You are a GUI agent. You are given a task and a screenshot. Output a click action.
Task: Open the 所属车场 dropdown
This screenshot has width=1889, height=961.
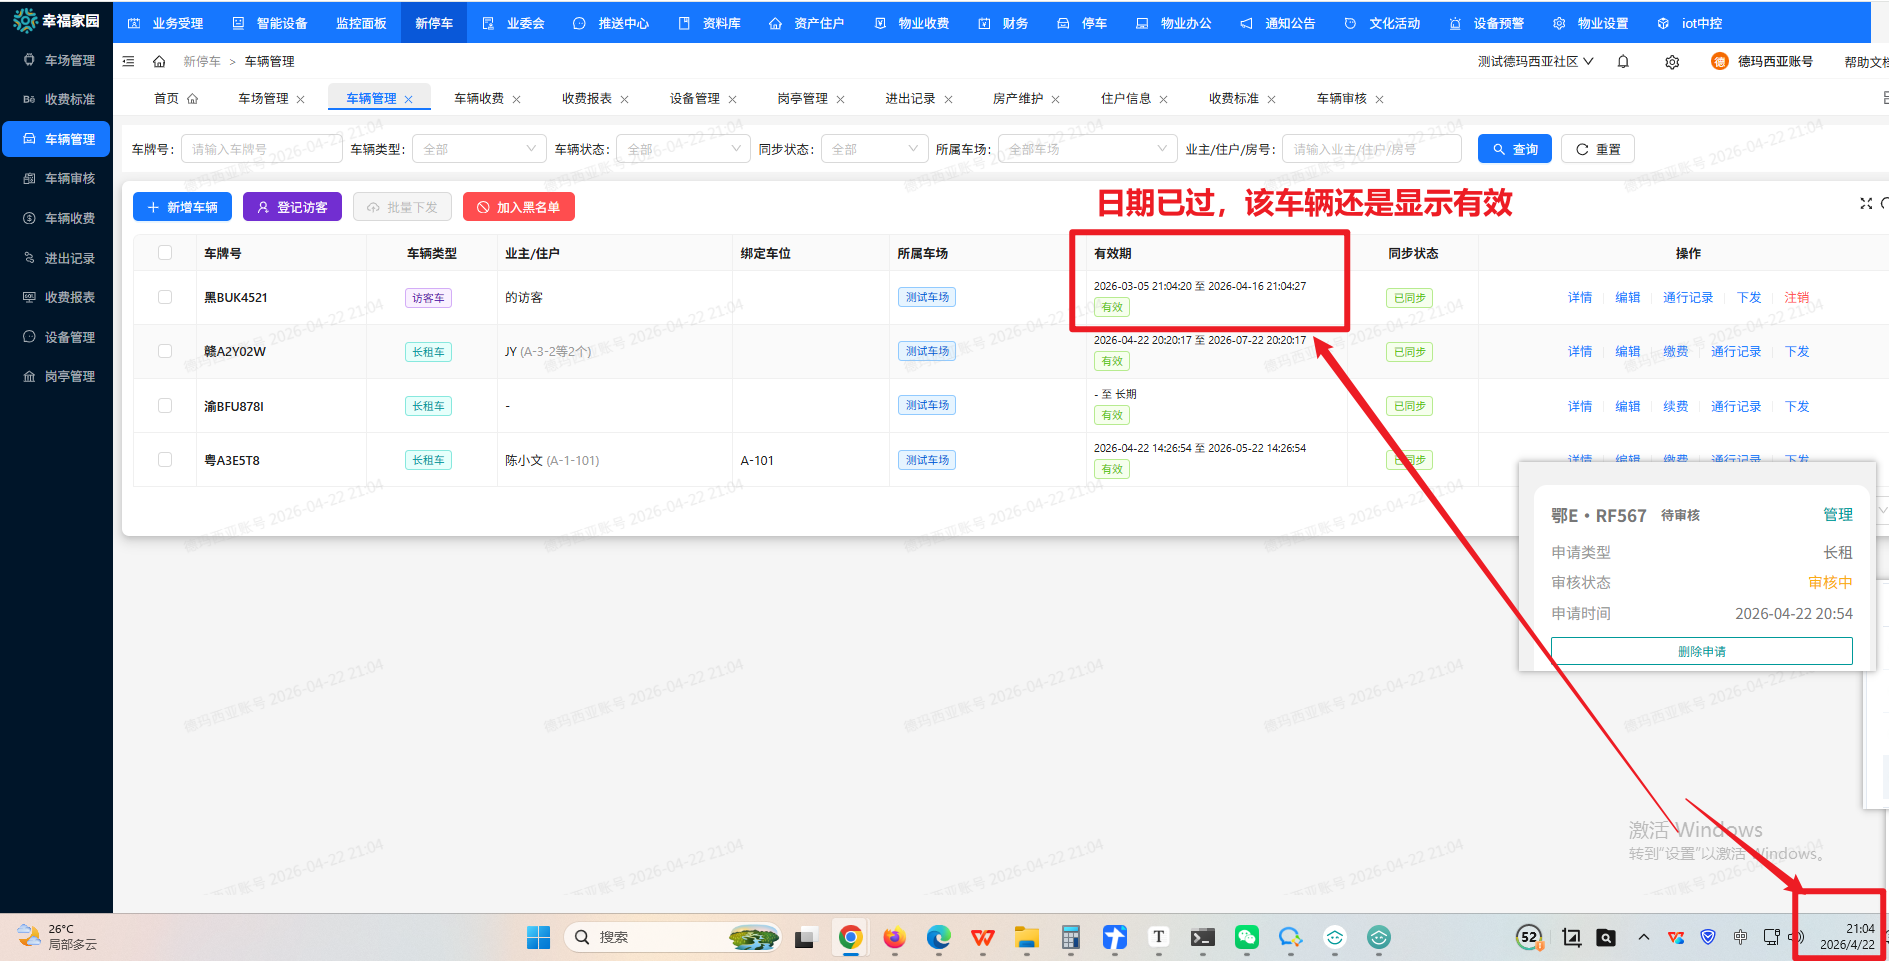tap(1086, 148)
